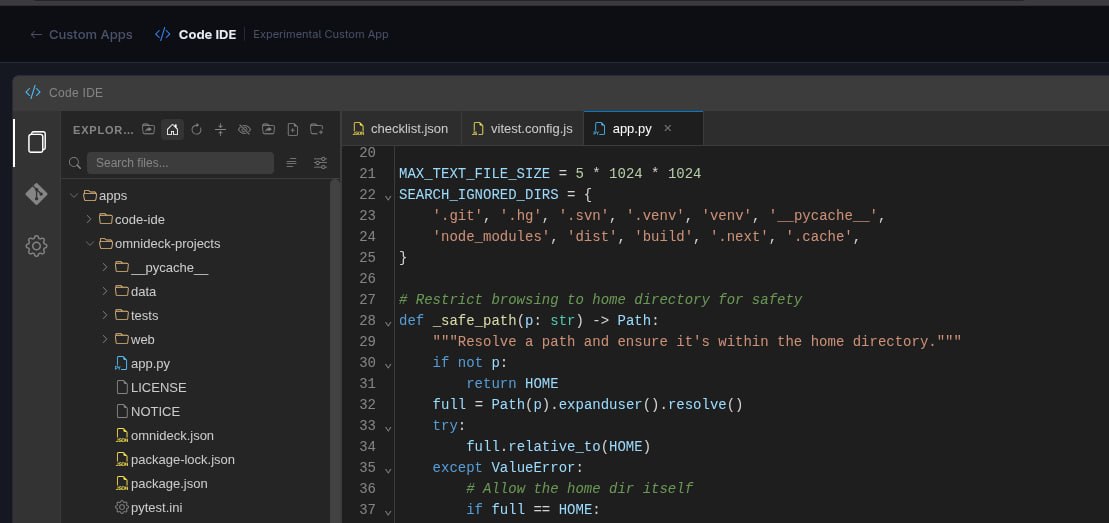Open the Source Control git view
Image resolution: width=1109 pixels, height=523 pixels.
[37, 194]
